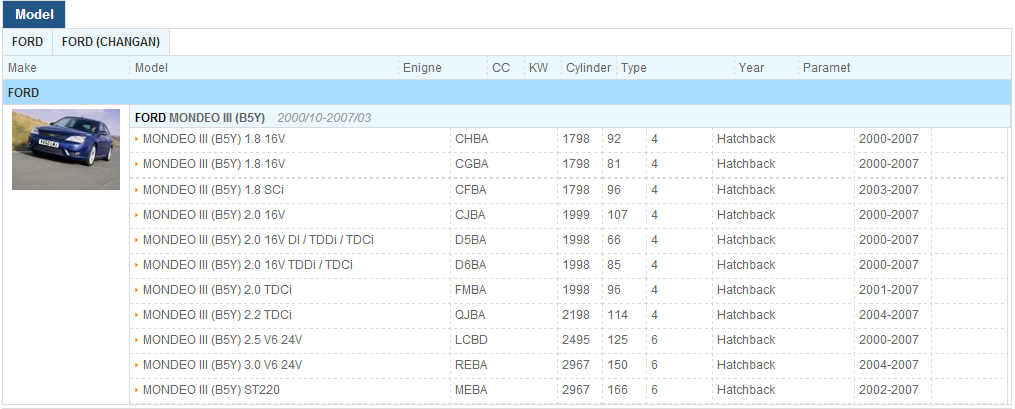The height and width of the screenshot is (409, 1015).
Task: Click engine code D5BA
Action: coord(471,240)
